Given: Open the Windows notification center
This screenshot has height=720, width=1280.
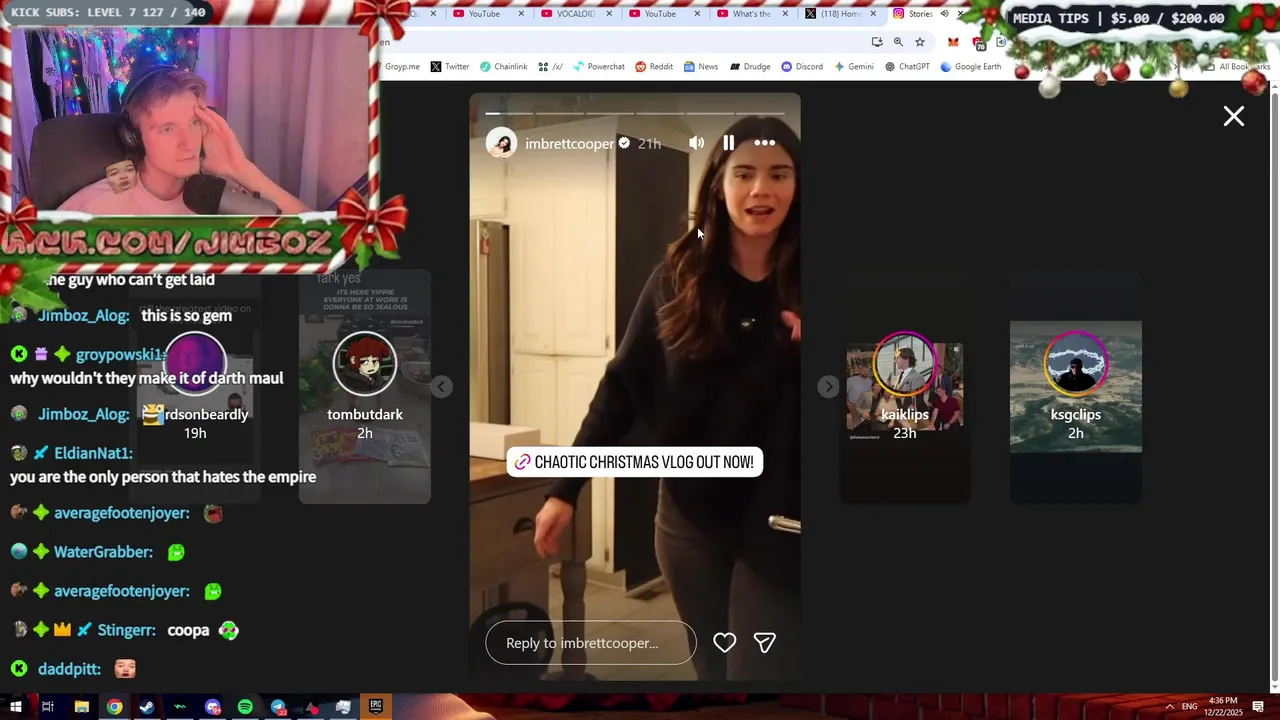Looking at the screenshot, I should (1258, 707).
